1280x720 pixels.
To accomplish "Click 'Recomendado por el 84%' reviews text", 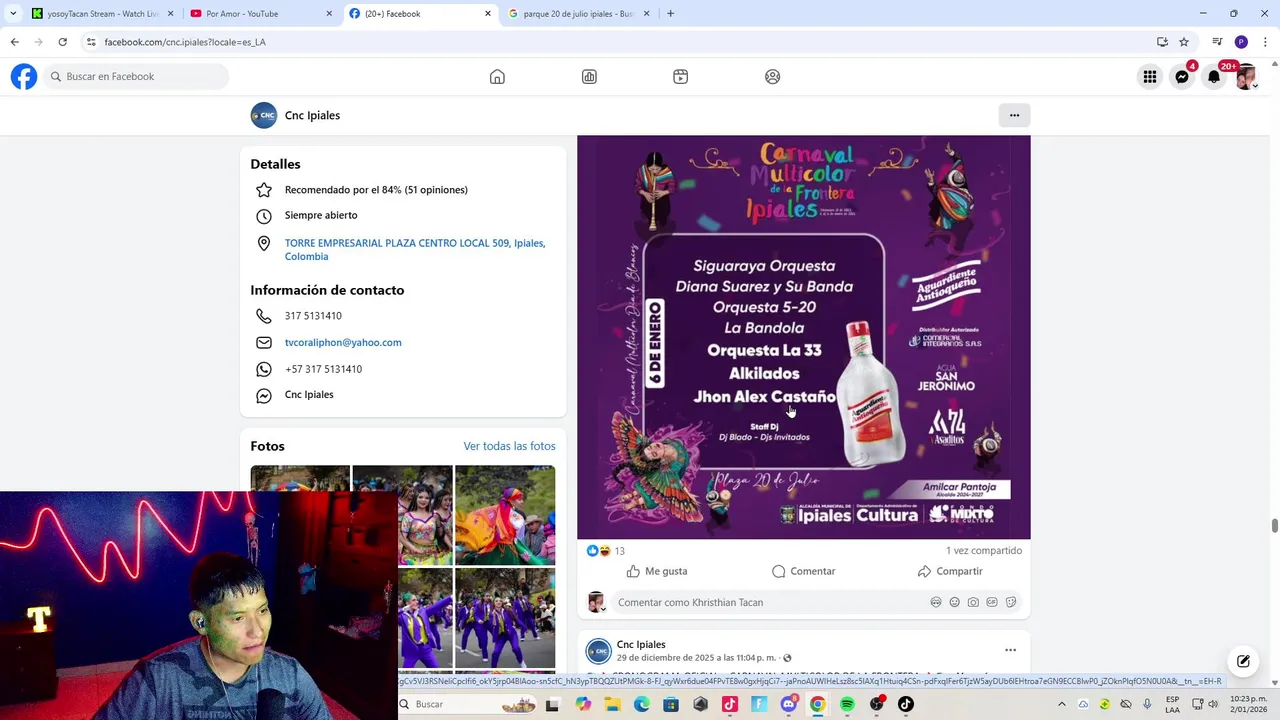I will [x=376, y=190].
